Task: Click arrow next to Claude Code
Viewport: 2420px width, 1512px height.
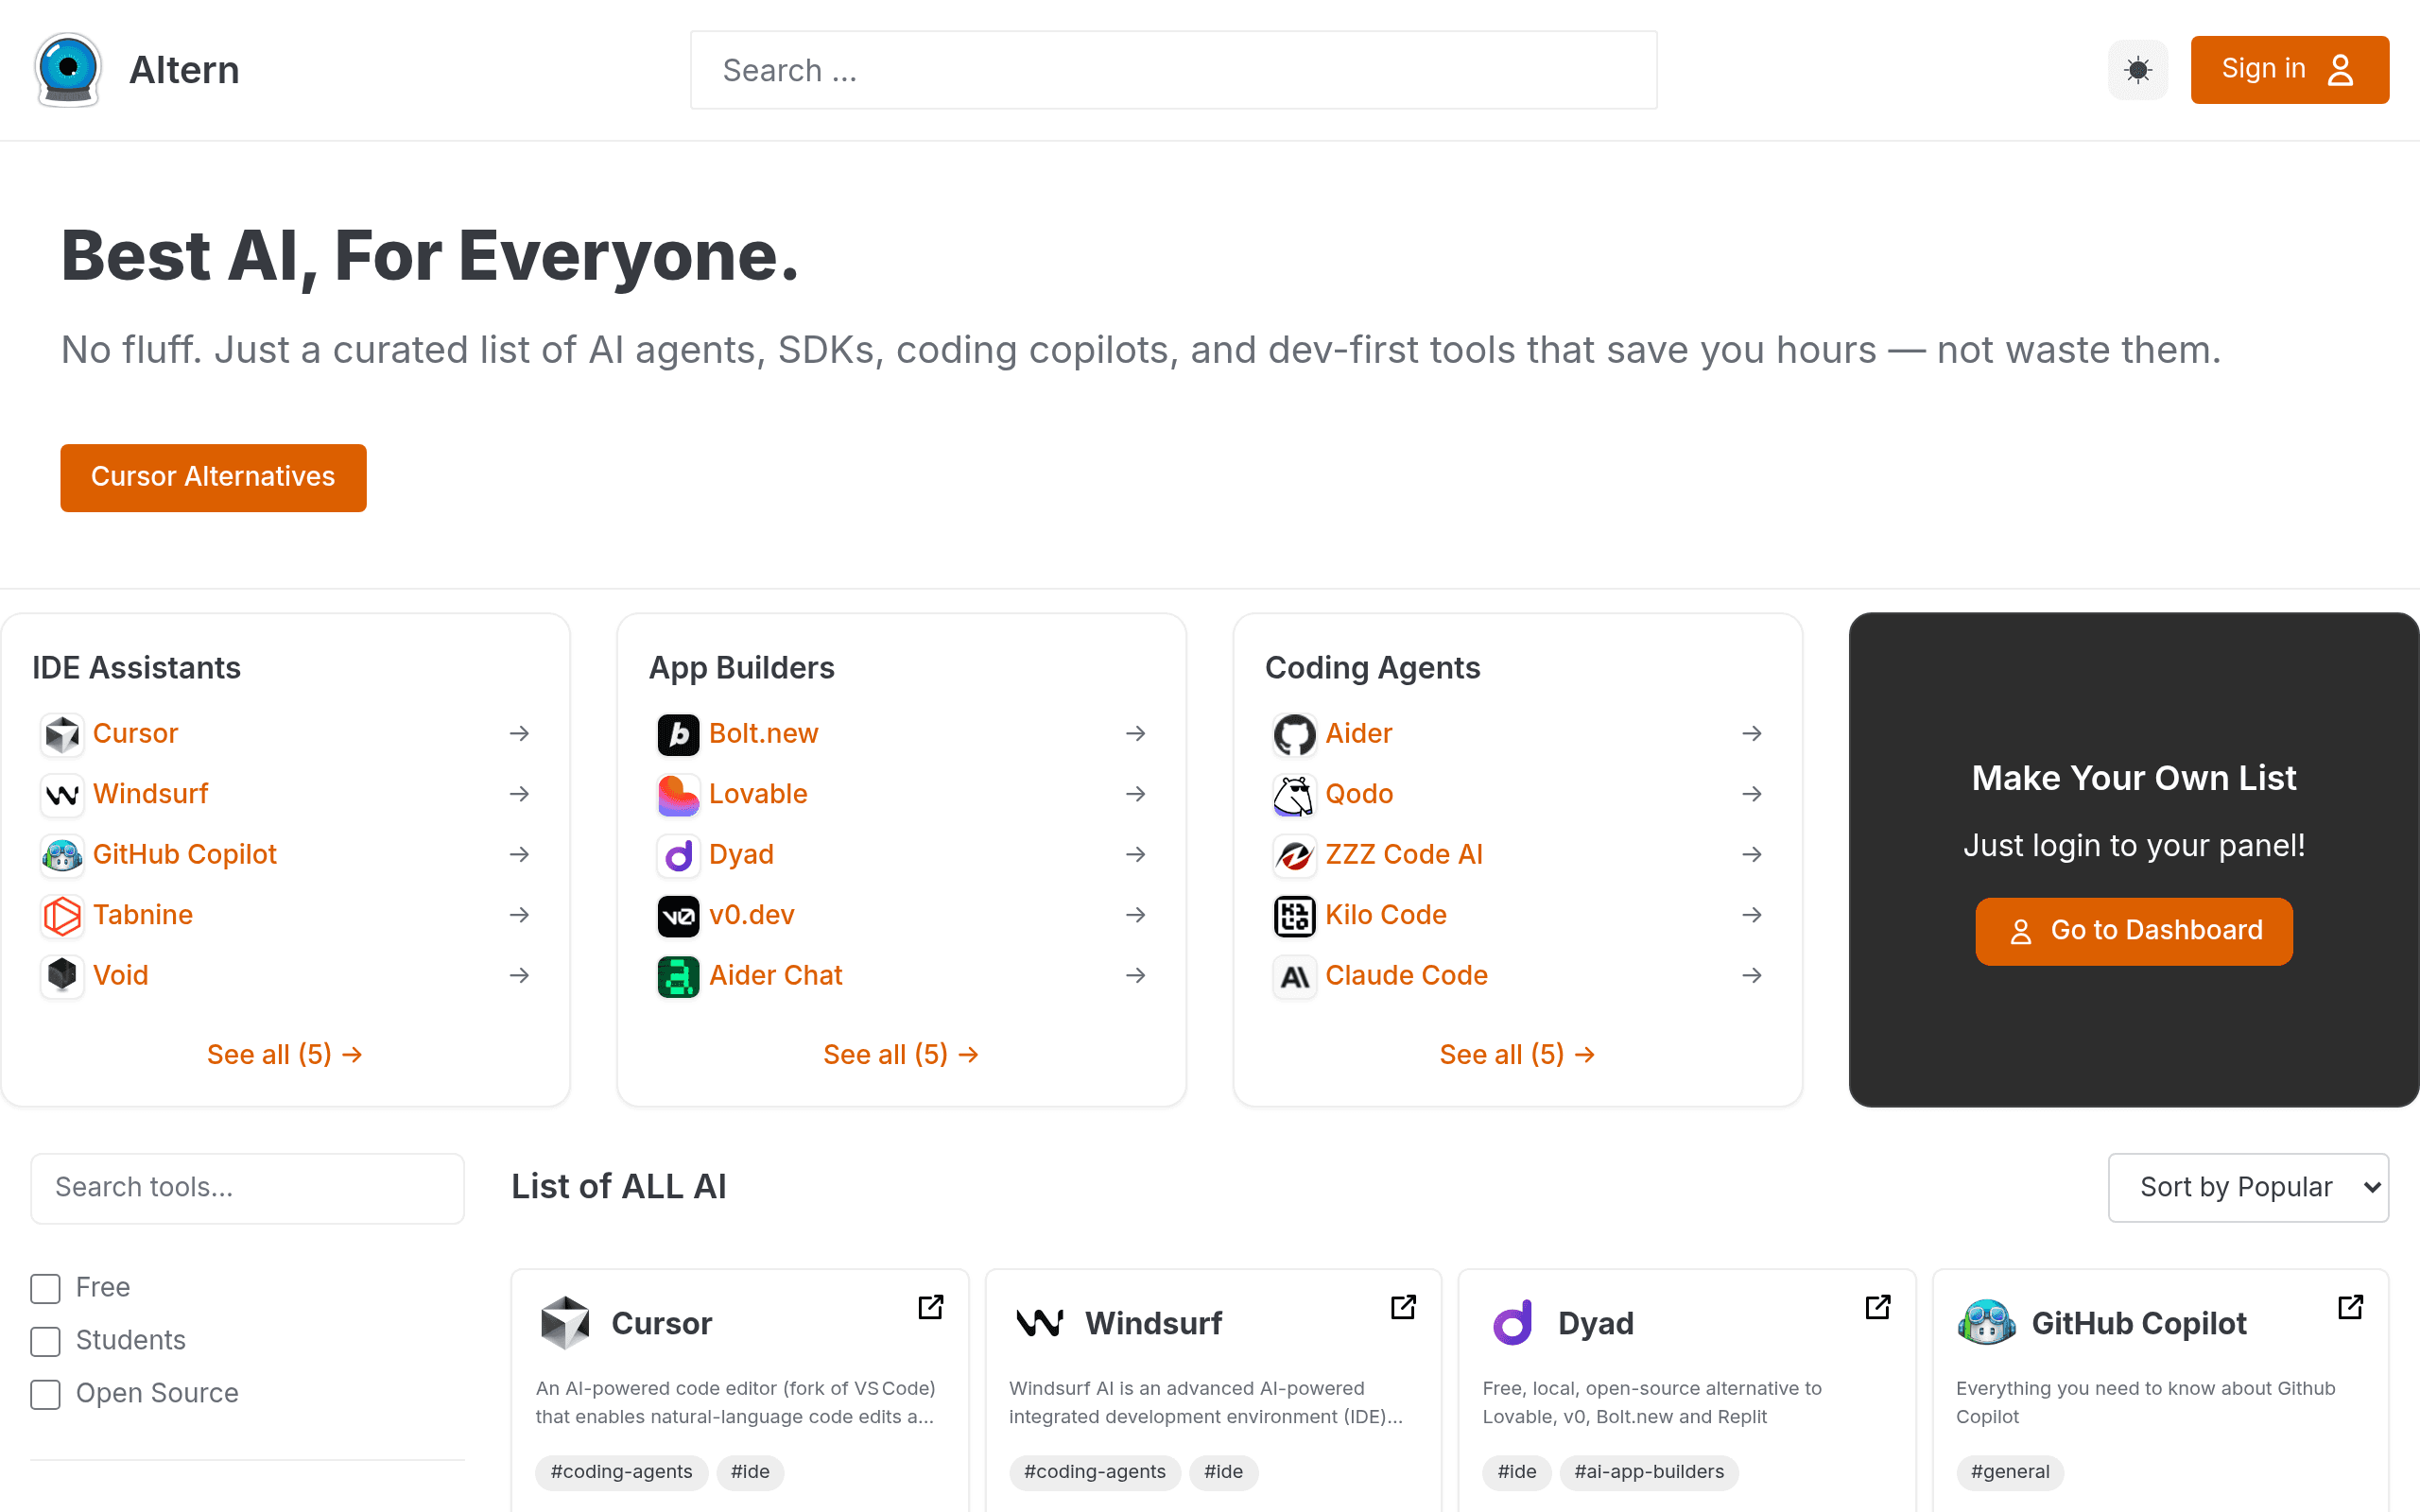Action: click(1751, 975)
